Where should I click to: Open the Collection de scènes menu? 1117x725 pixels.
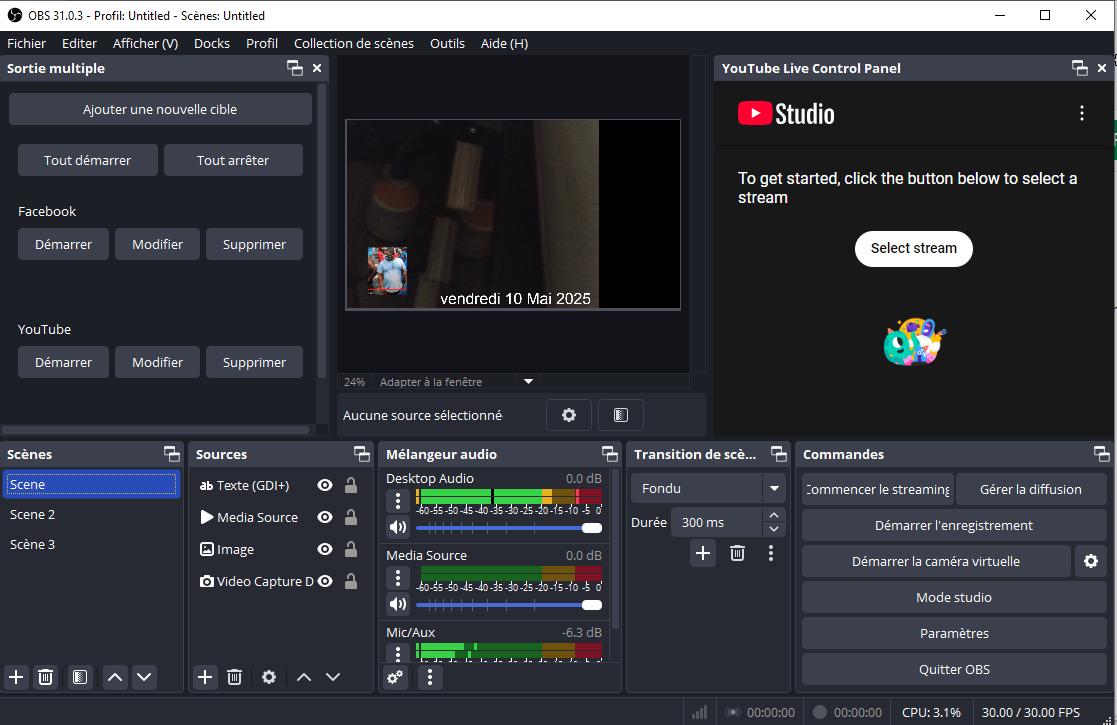click(x=353, y=43)
